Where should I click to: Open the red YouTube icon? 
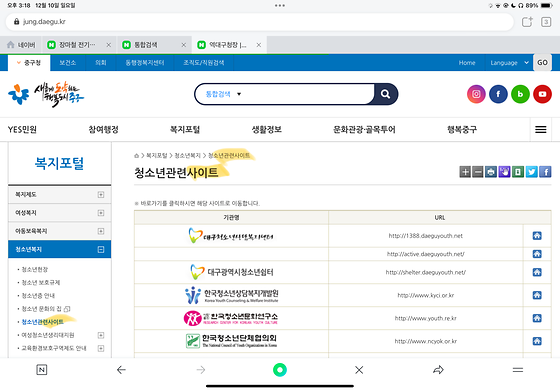(x=542, y=94)
